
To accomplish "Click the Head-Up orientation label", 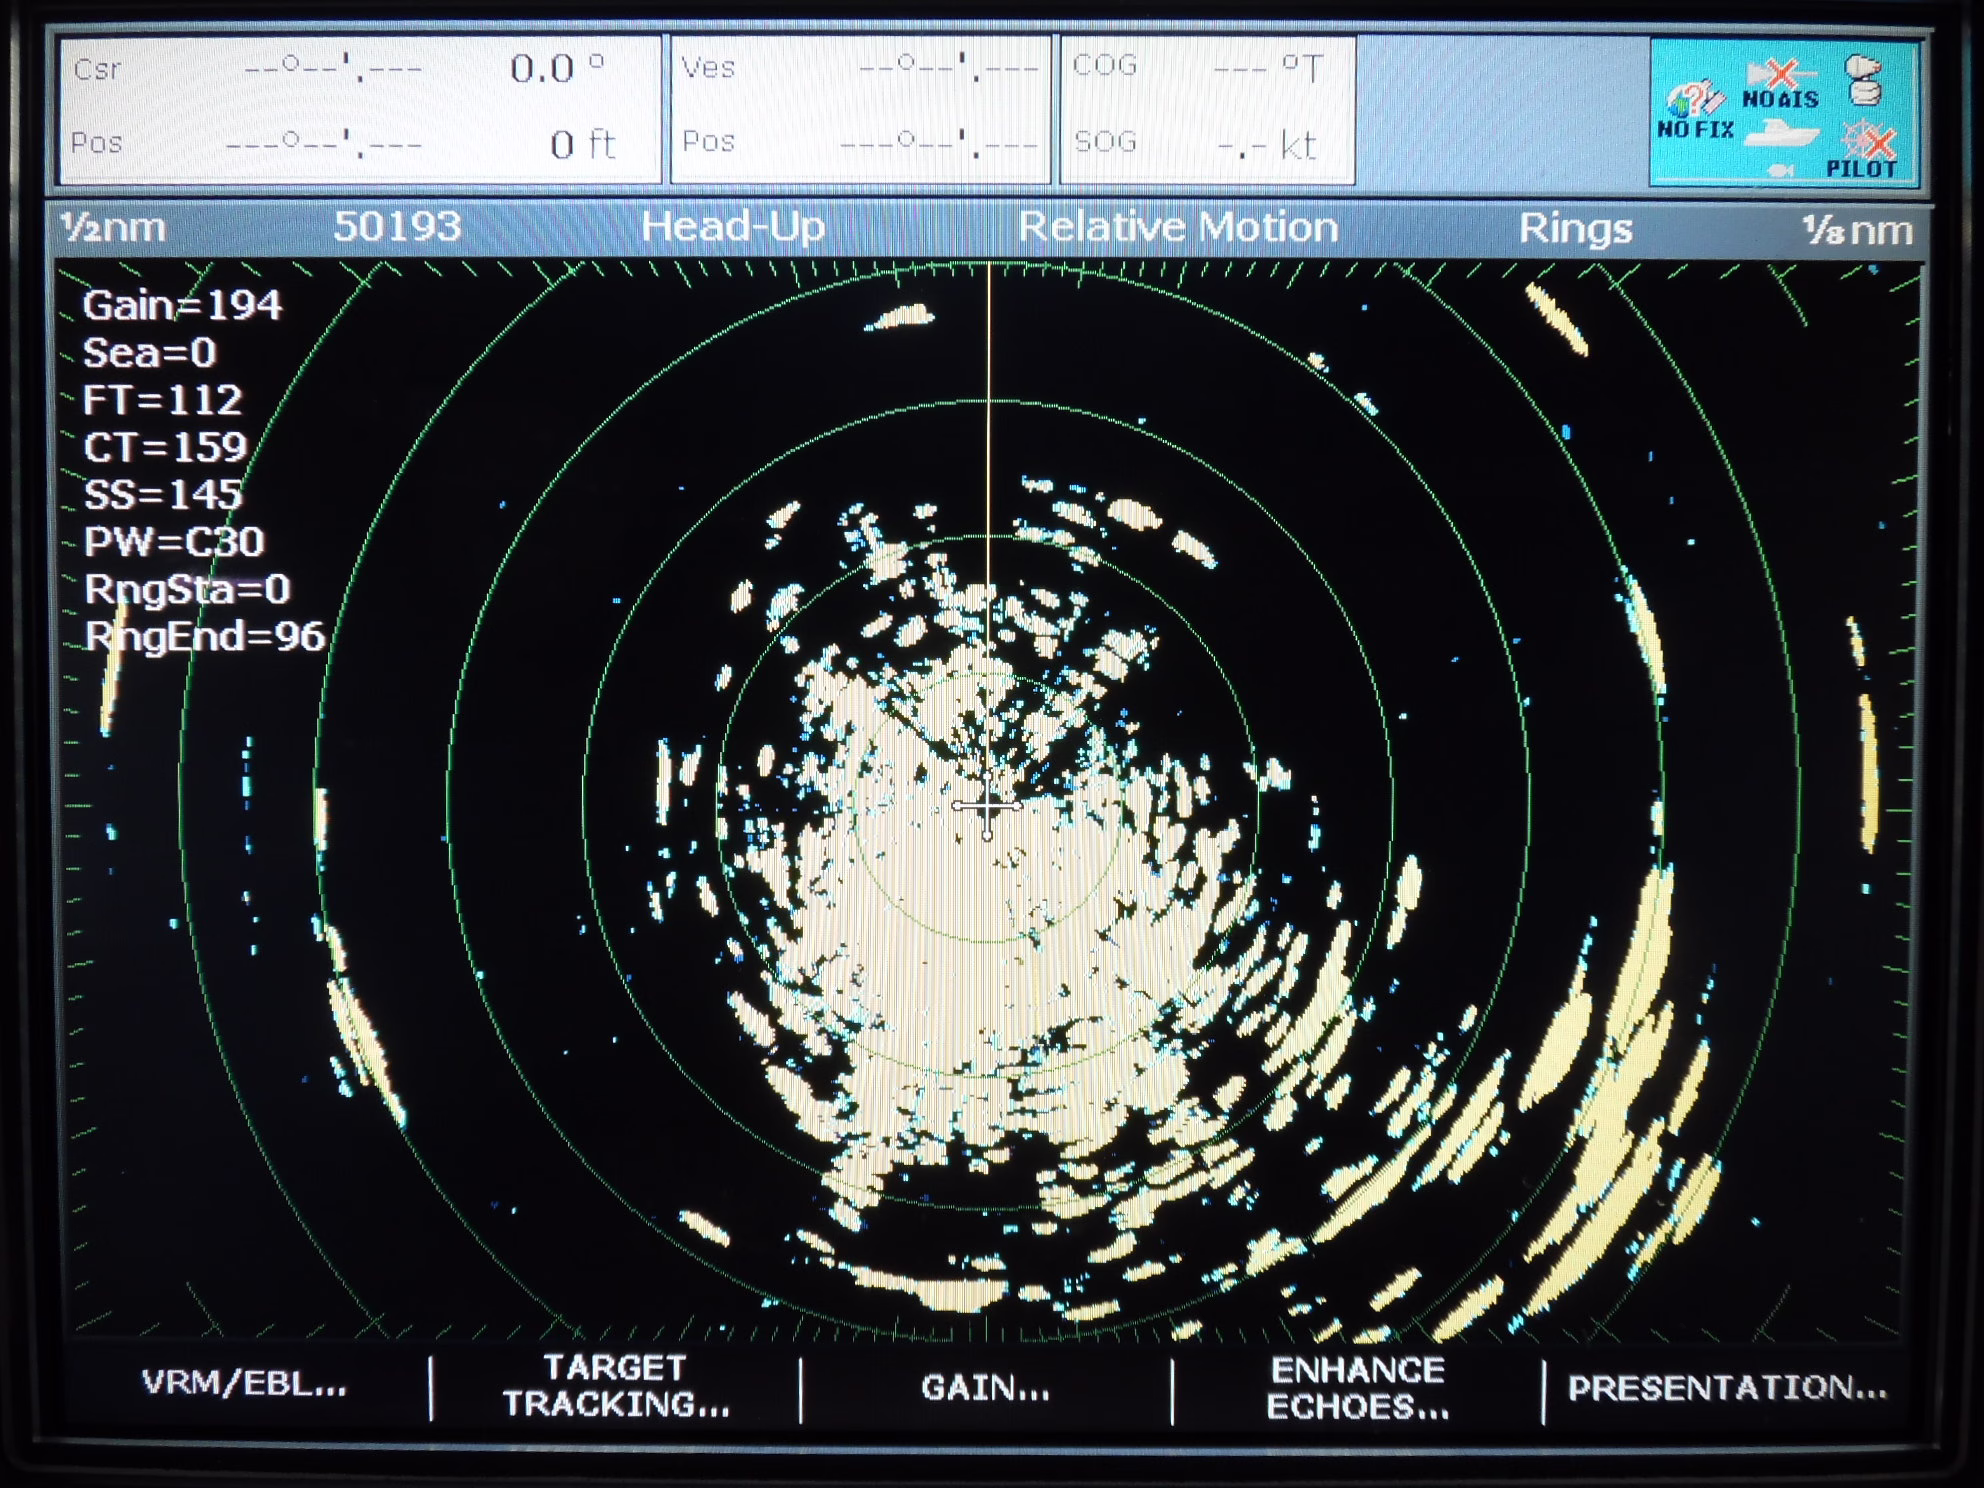I will [733, 227].
